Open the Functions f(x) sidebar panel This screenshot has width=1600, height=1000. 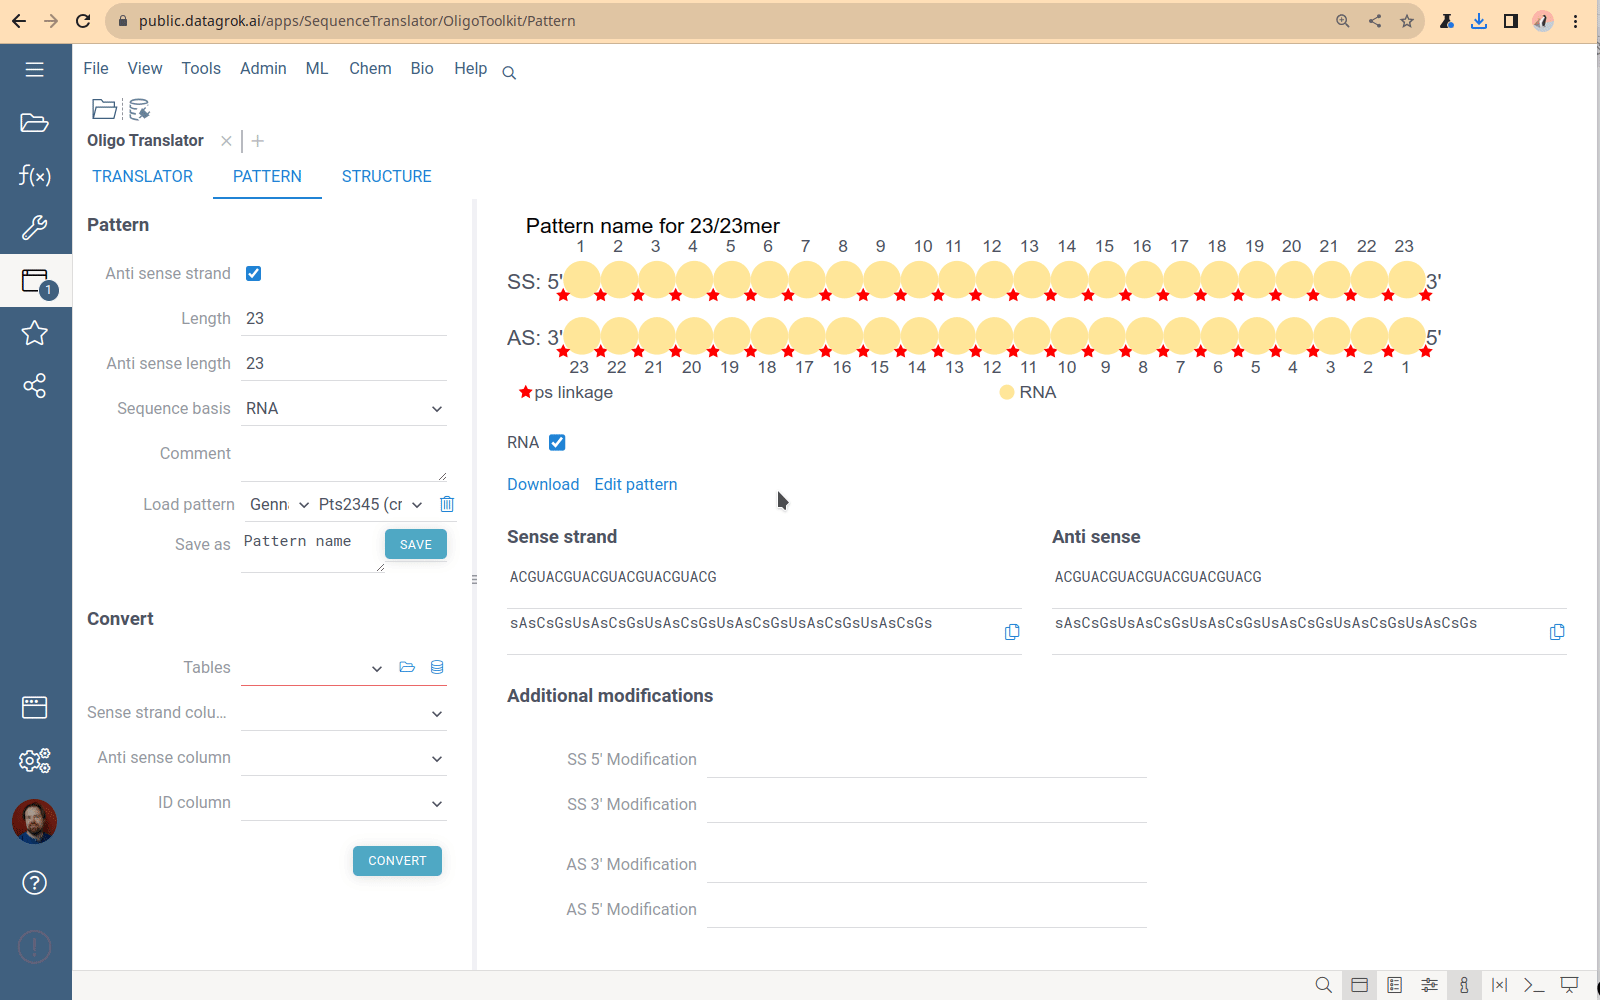click(34, 175)
